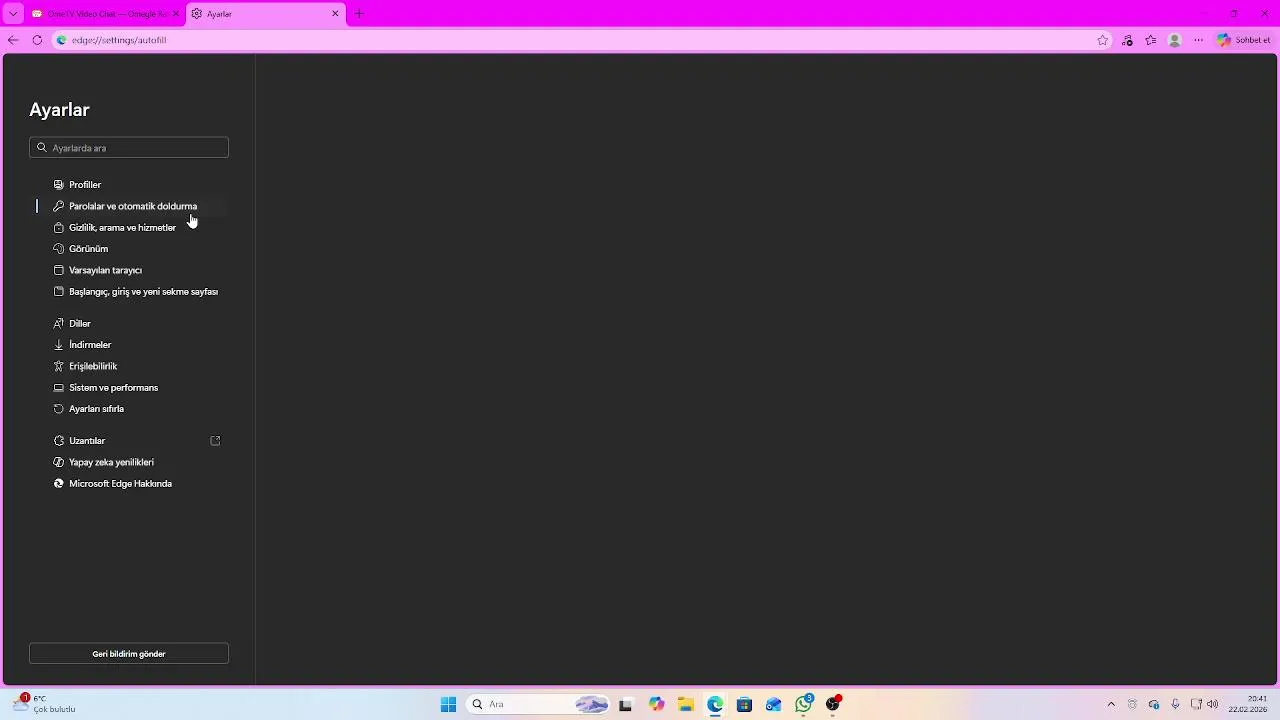The height and width of the screenshot is (720, 1280).
Task: Click the Görünüm palette icon
Action: (x=59, y=249)
